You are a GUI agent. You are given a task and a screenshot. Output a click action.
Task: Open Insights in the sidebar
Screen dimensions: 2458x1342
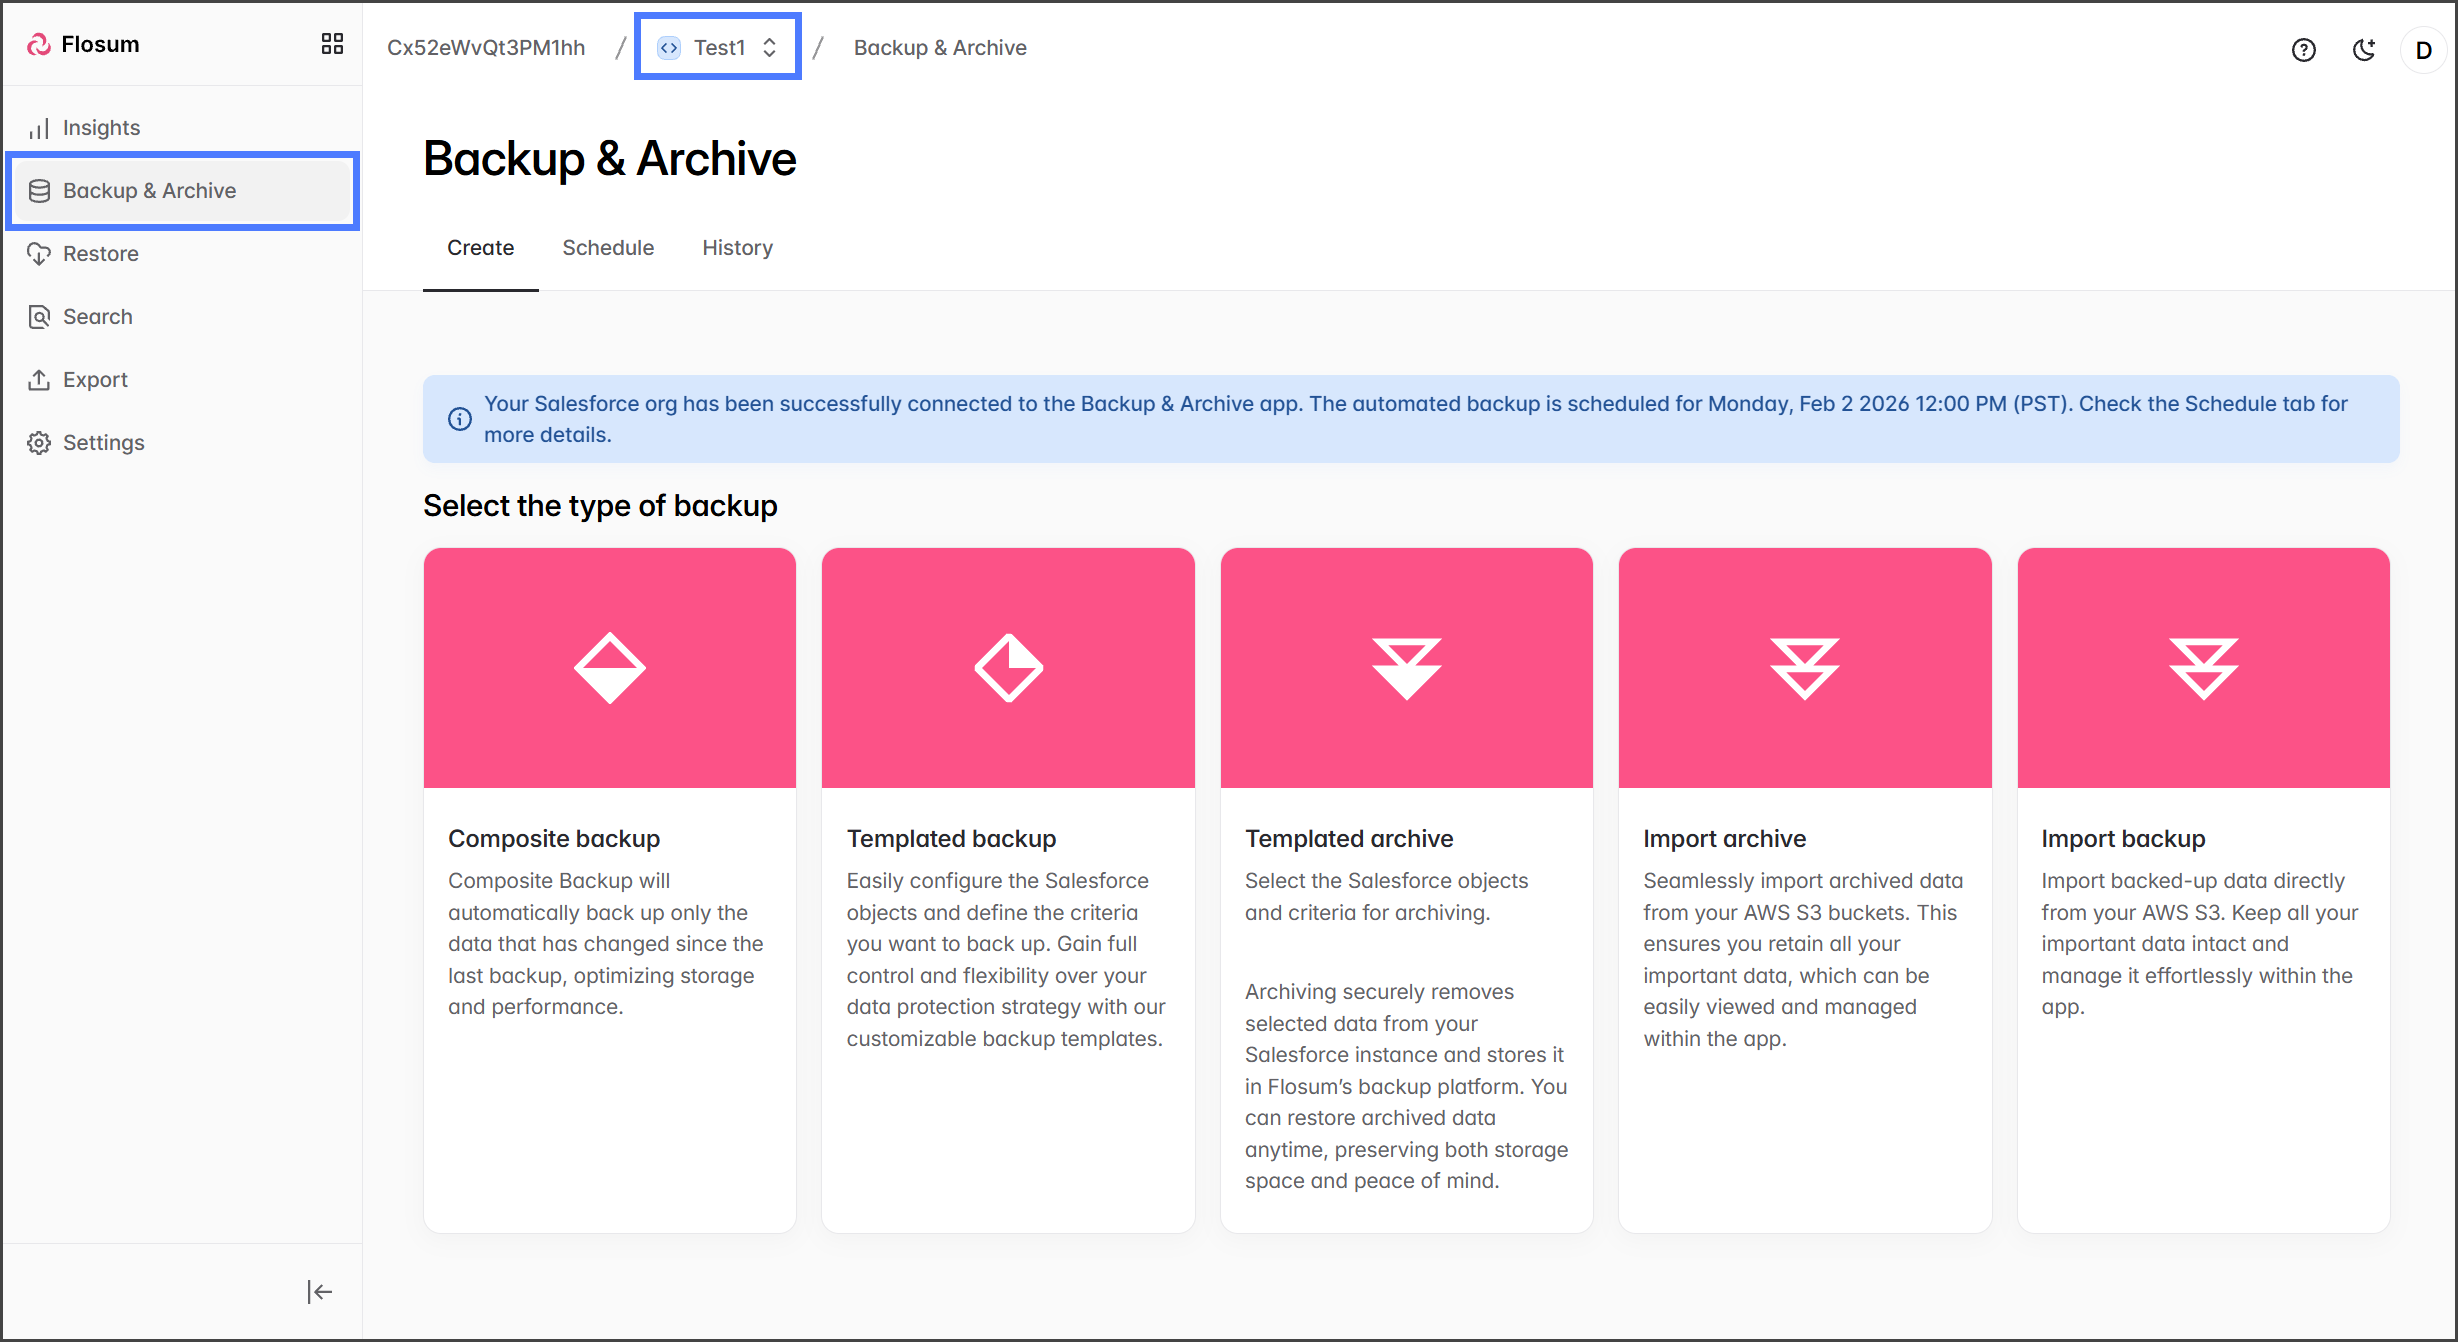[101, 128]
